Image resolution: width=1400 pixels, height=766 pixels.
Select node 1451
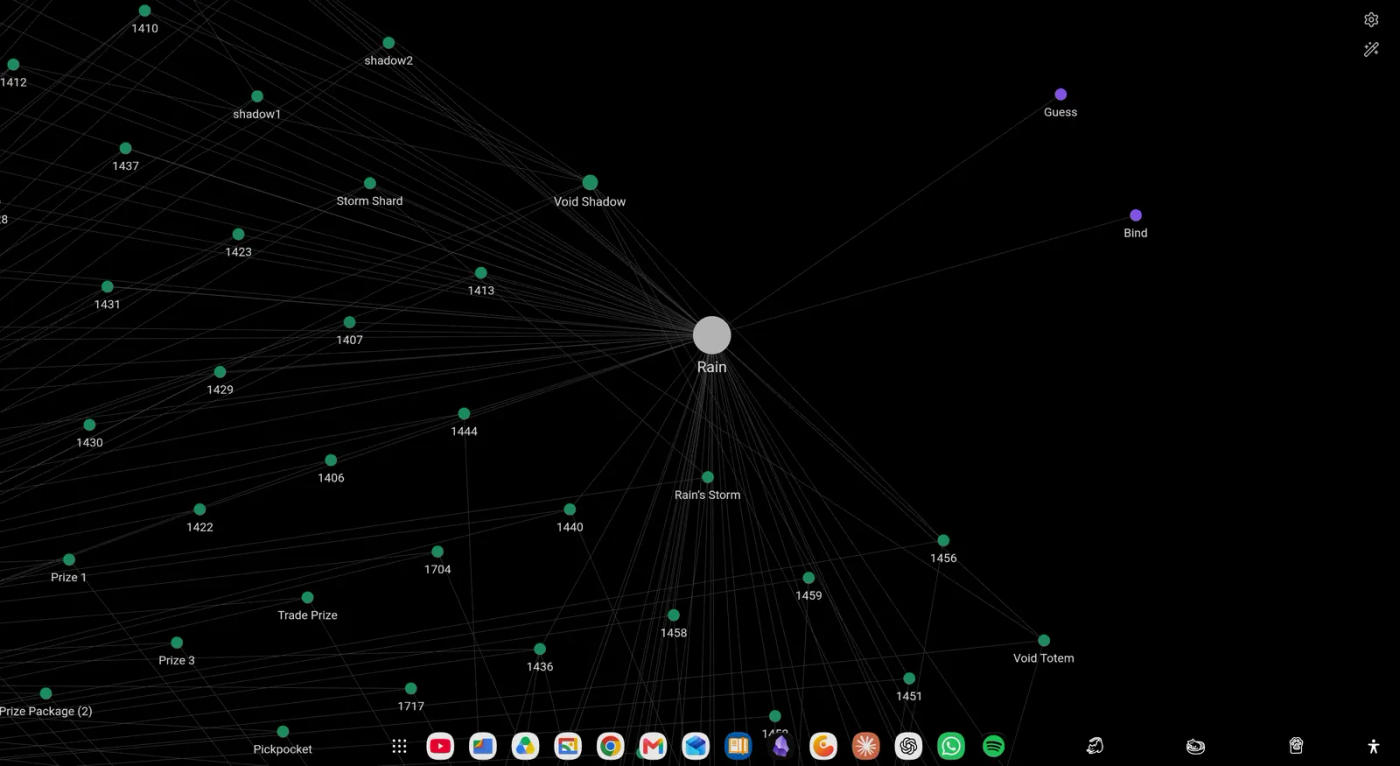pyautogui.click(x=909, y=679)
